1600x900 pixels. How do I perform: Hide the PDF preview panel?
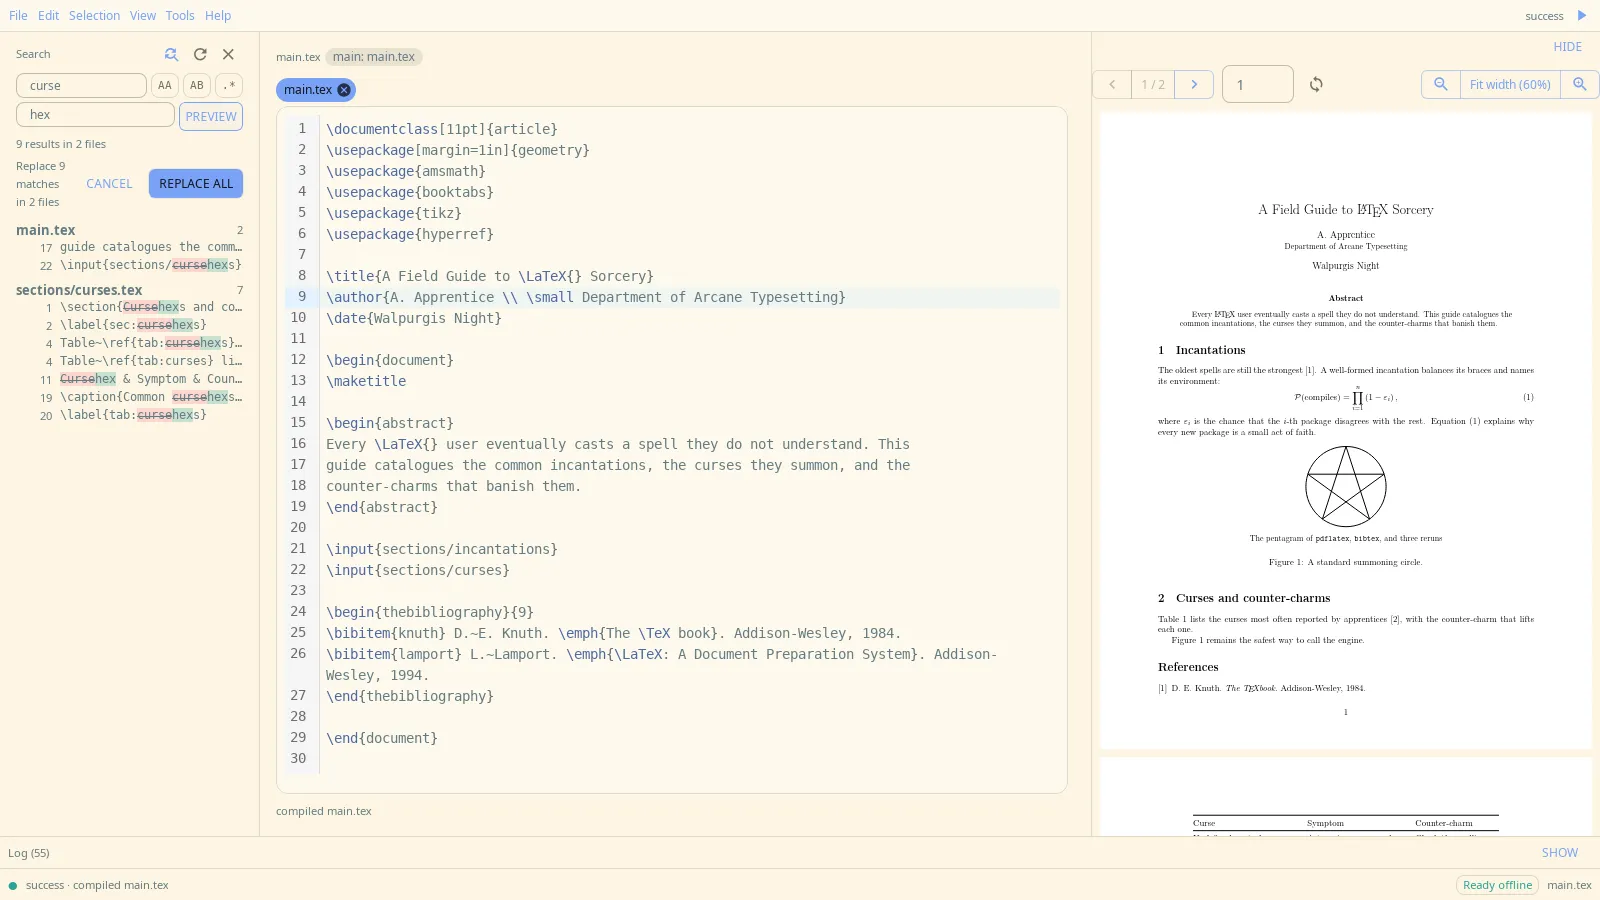1568,47
